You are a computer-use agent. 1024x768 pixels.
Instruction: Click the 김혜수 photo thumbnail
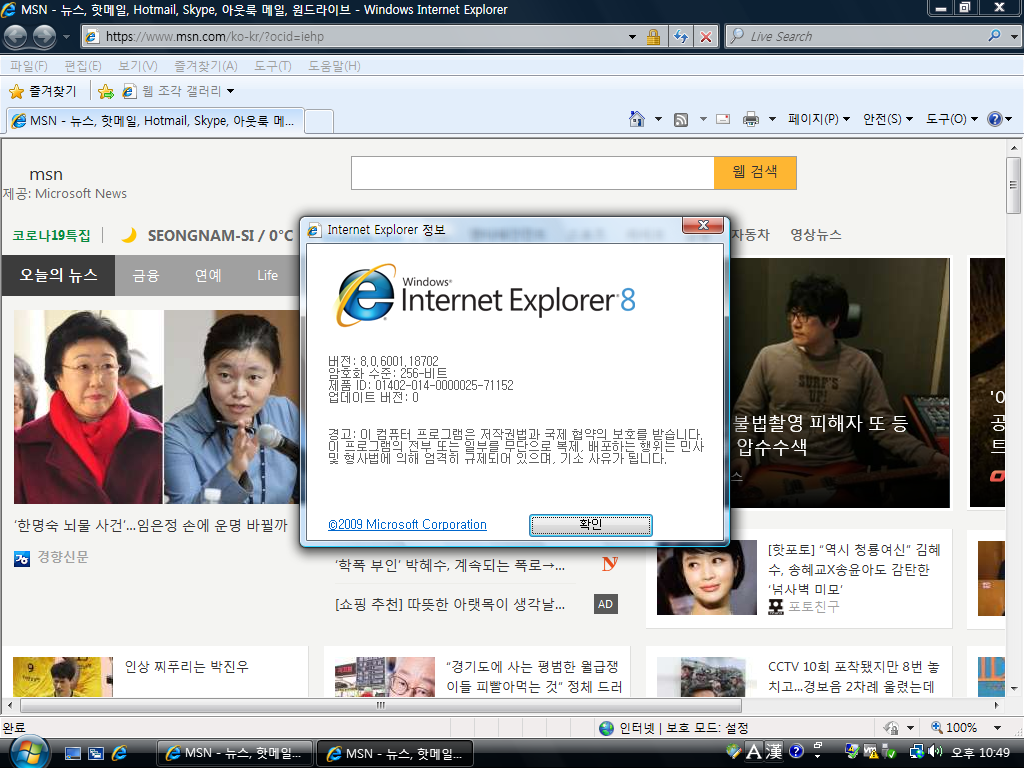pyautogui.click(x=707, y=577)
